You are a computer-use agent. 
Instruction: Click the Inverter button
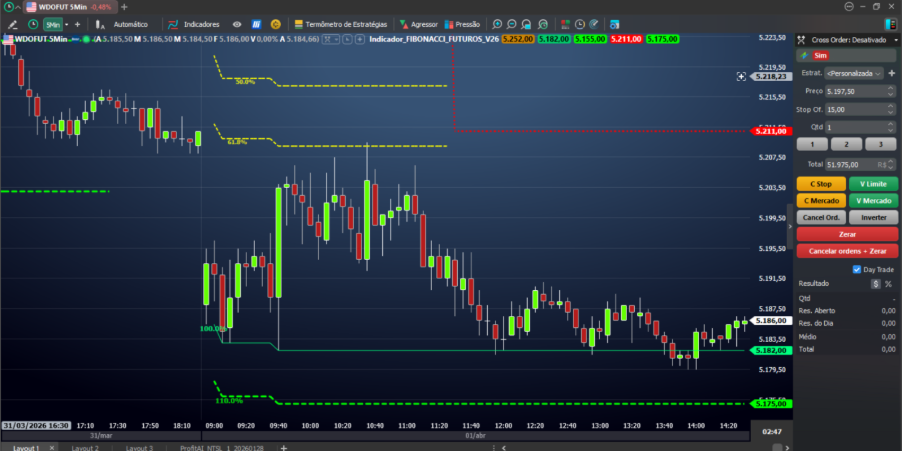click(873, 217)
